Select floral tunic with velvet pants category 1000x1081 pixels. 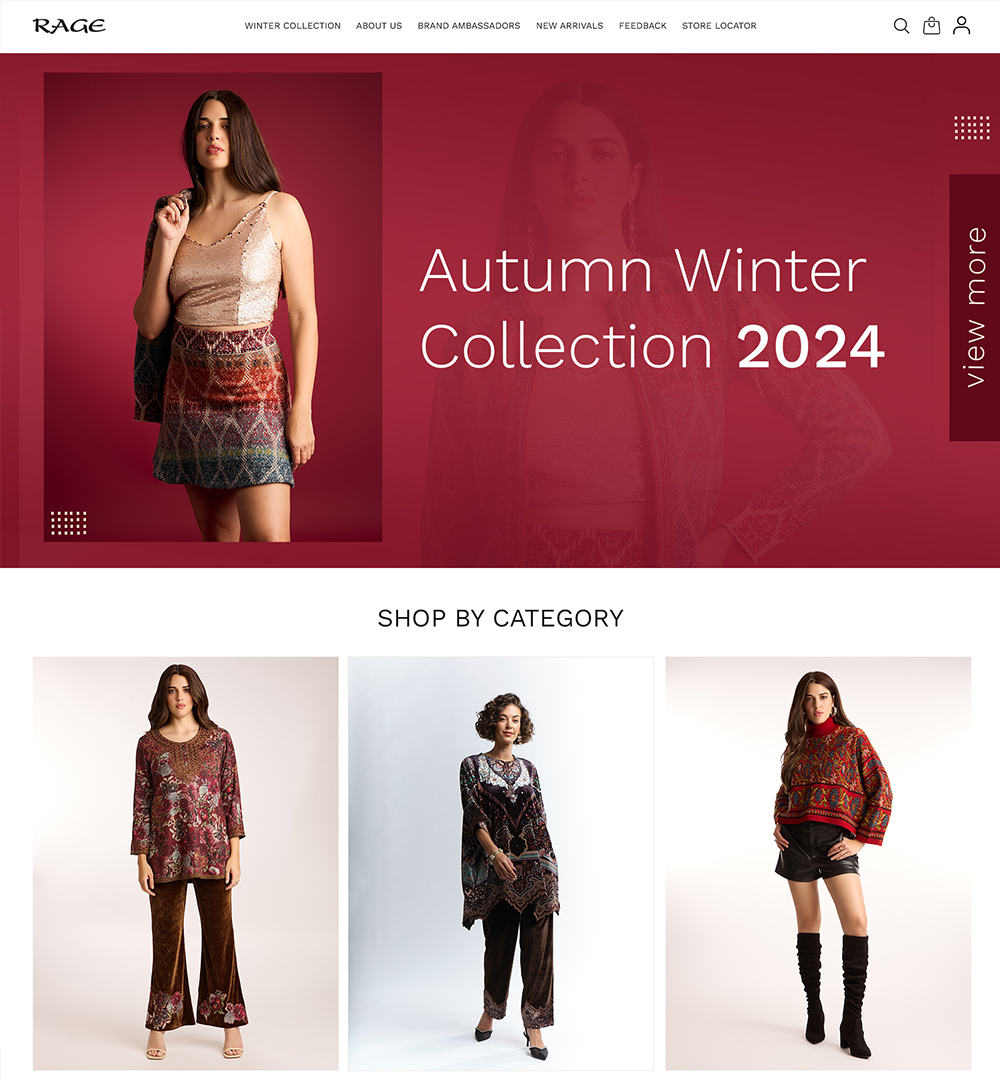click(185, 863)
